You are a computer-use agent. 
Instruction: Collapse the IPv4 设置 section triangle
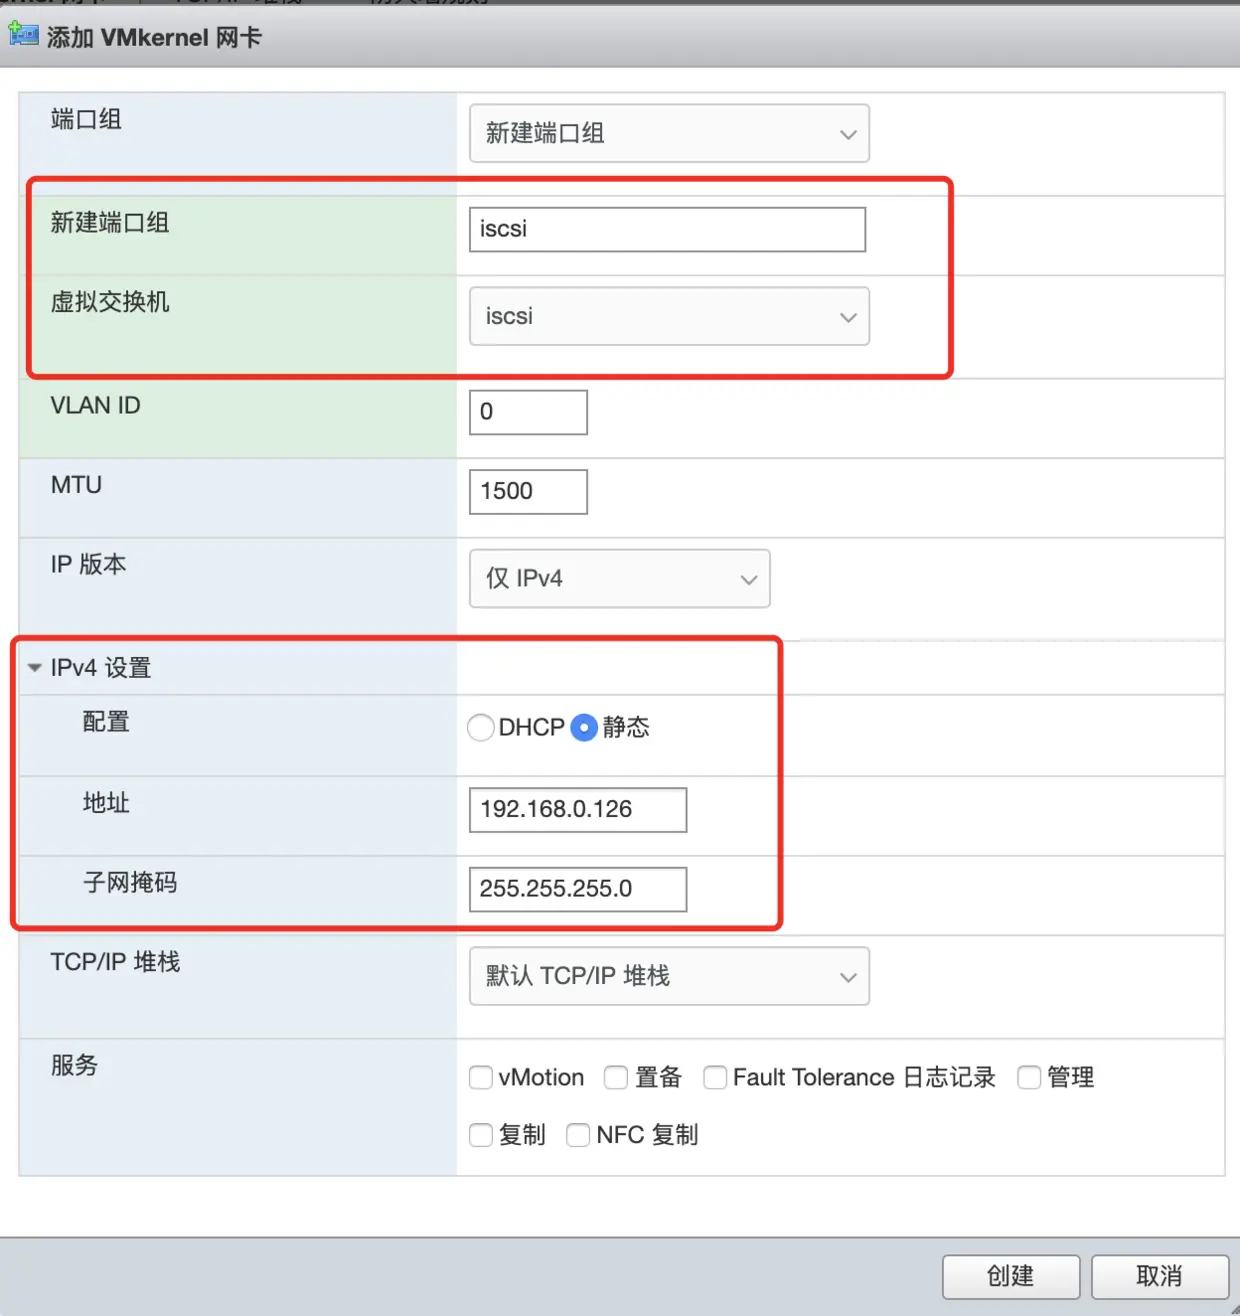(35, 667)
